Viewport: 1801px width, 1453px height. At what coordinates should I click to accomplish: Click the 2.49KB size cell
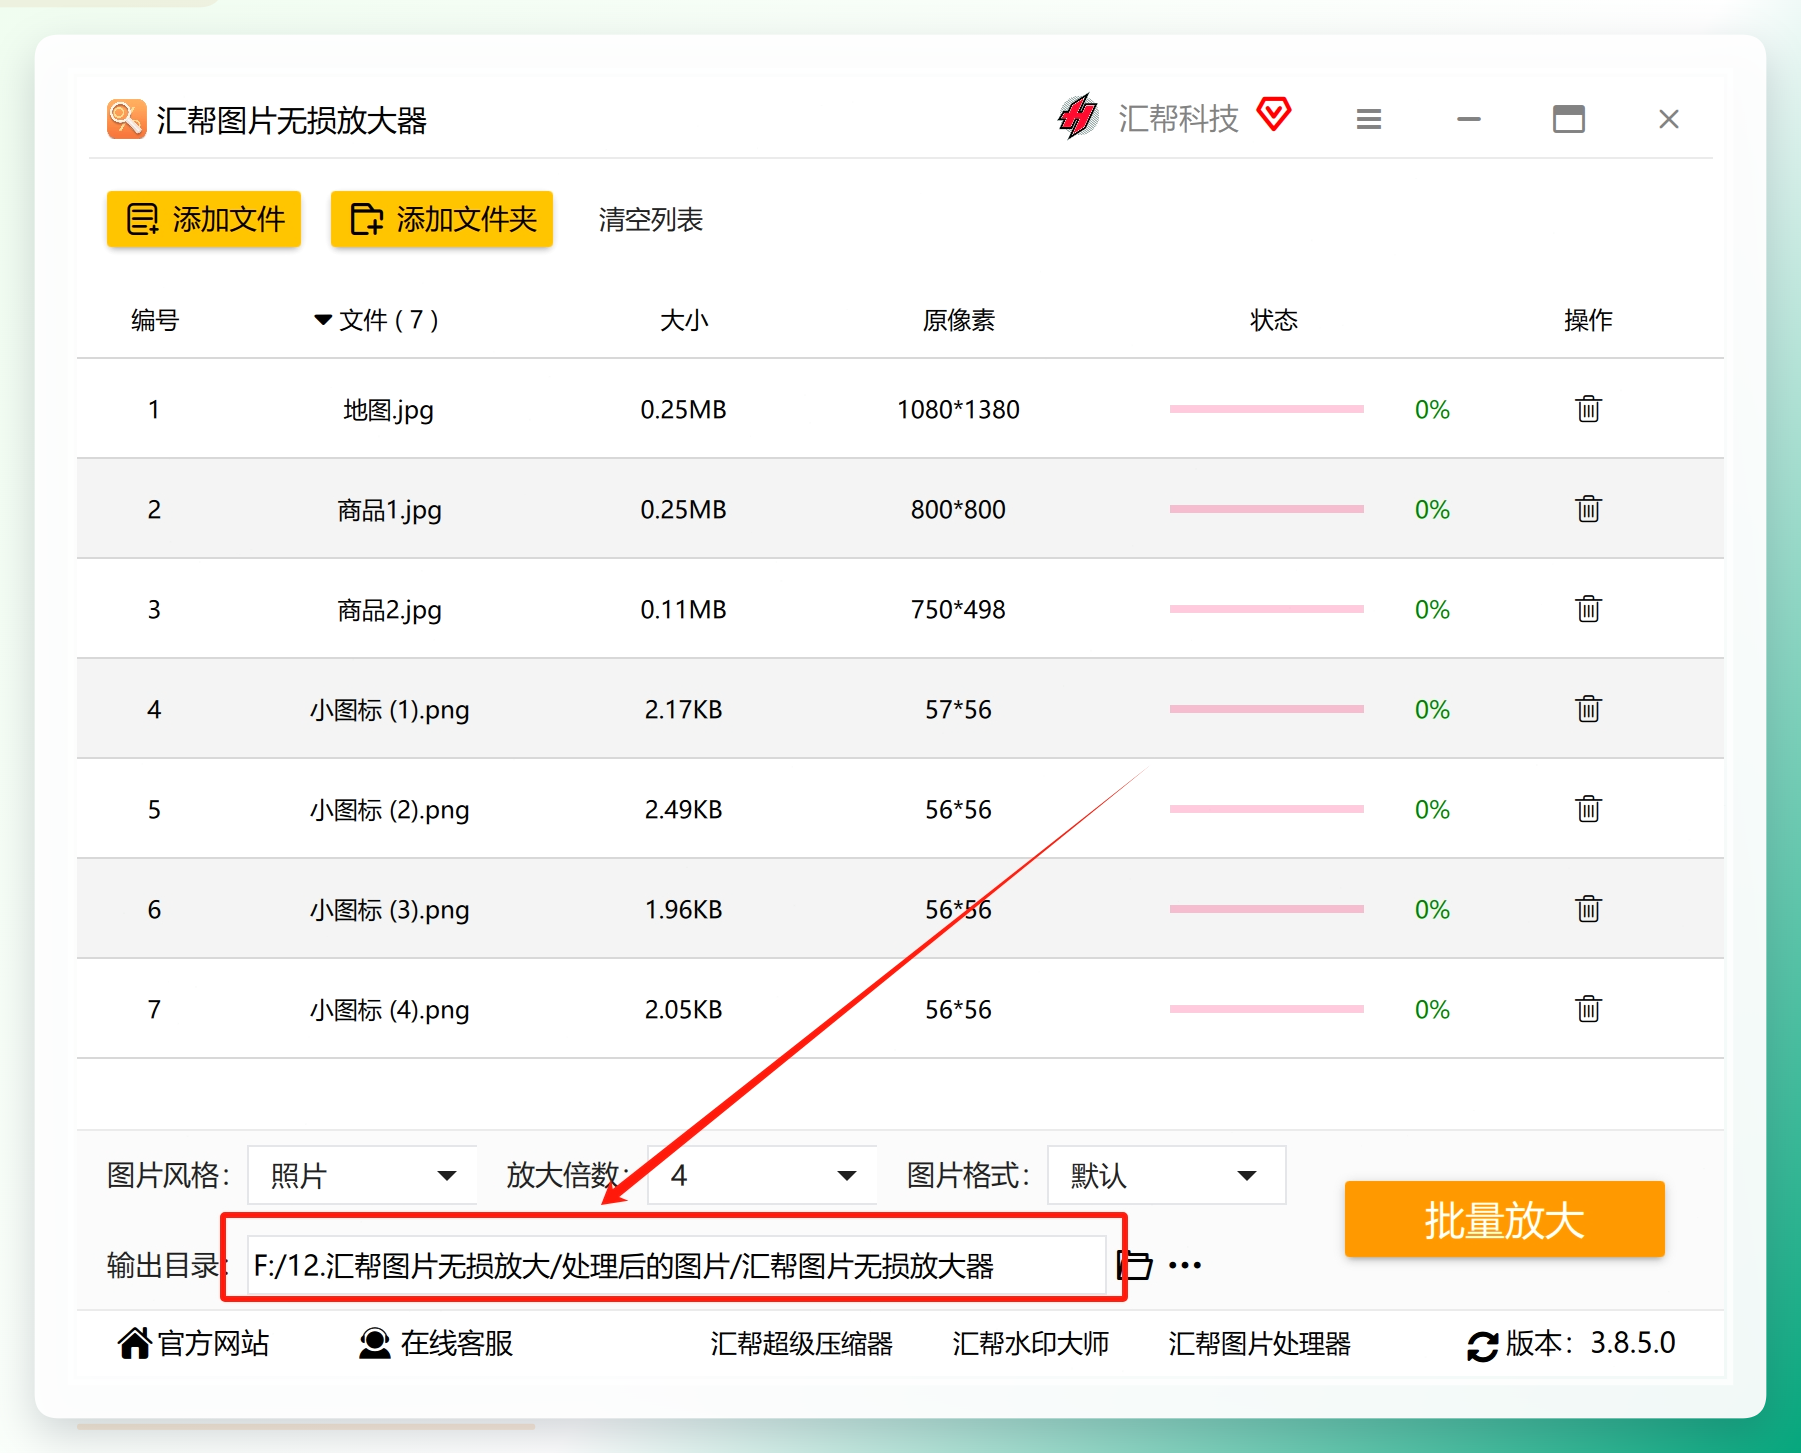point(683,809)
